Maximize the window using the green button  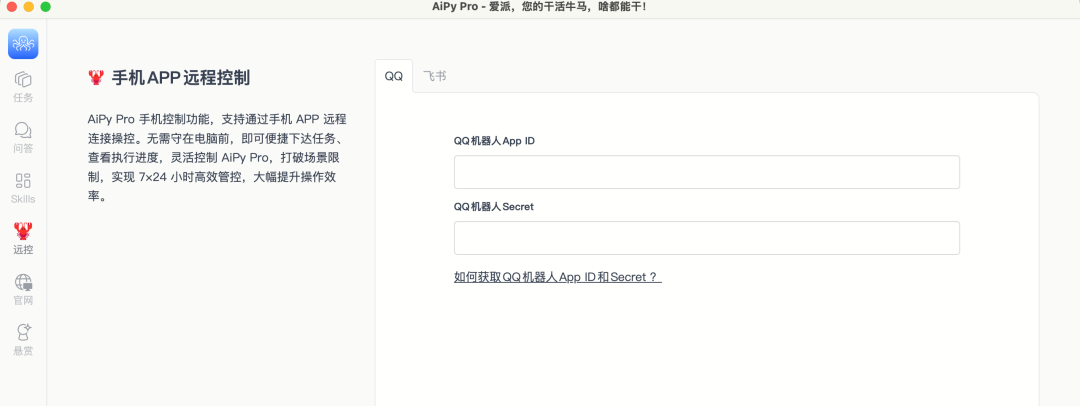coord(45,7)
